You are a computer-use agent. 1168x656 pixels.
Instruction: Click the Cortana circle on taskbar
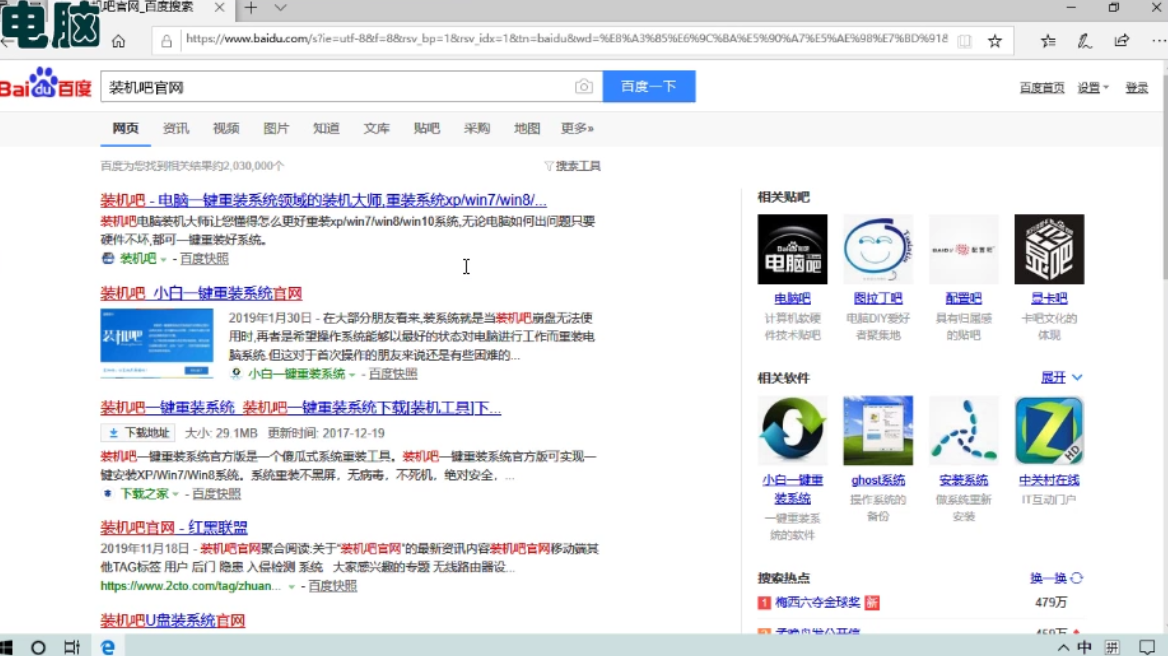[x=38, y=647]
